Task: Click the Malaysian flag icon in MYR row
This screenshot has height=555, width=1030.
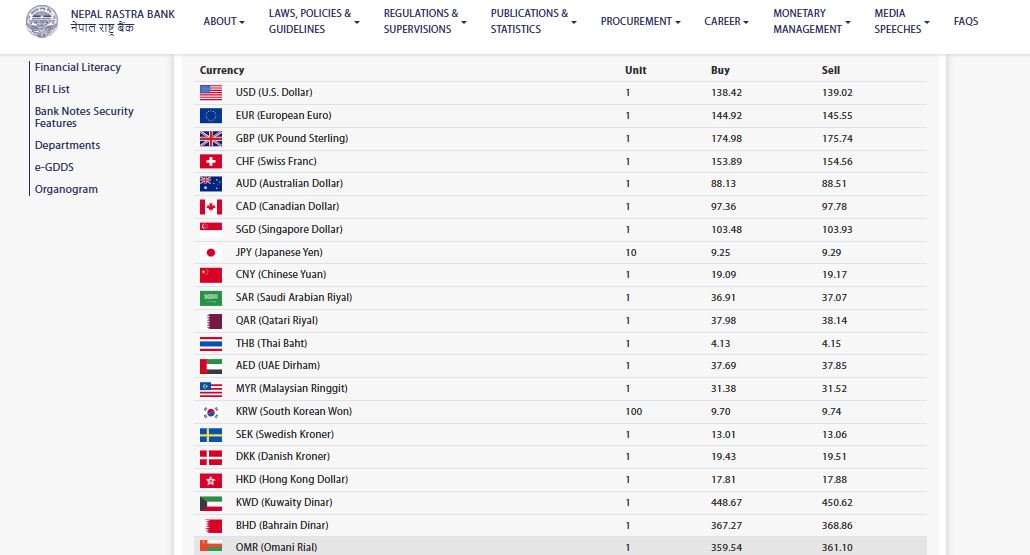Action: coord(211,389)
